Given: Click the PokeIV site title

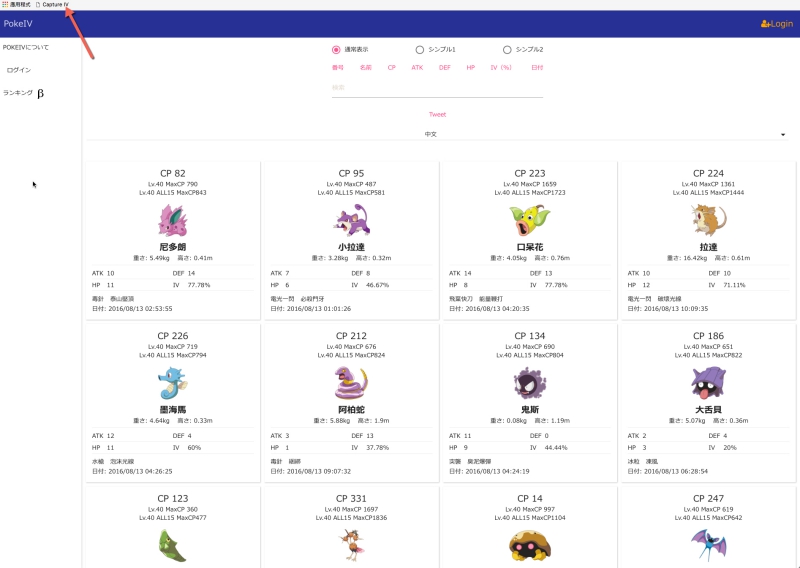Looking at the screenshot, I should click(18, 23).
